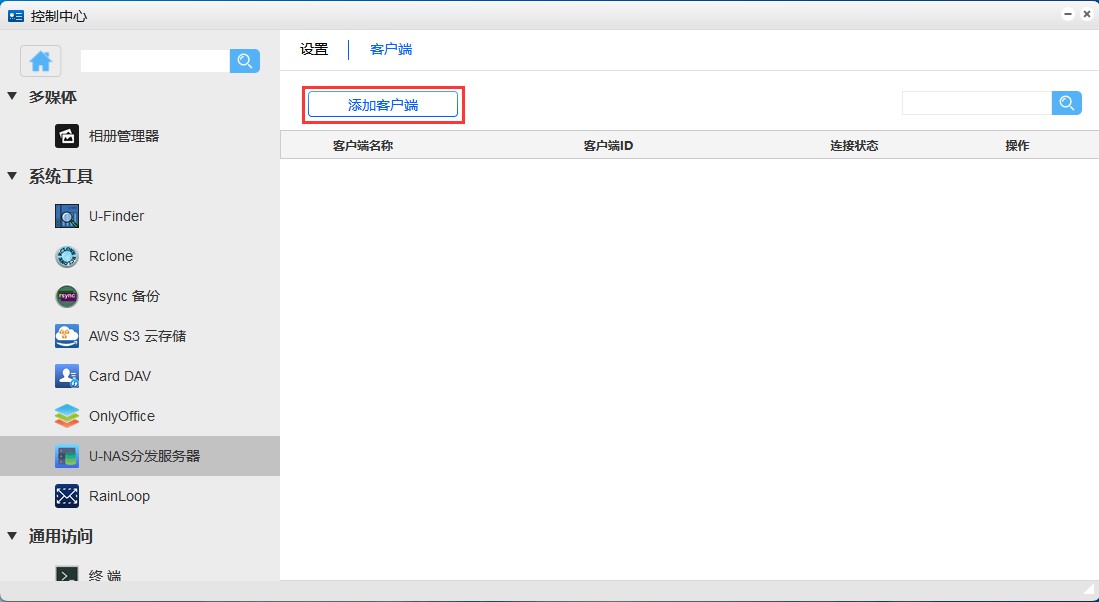Collapse the 多媒体 section
1099x602 pixels.
(13, 97)
